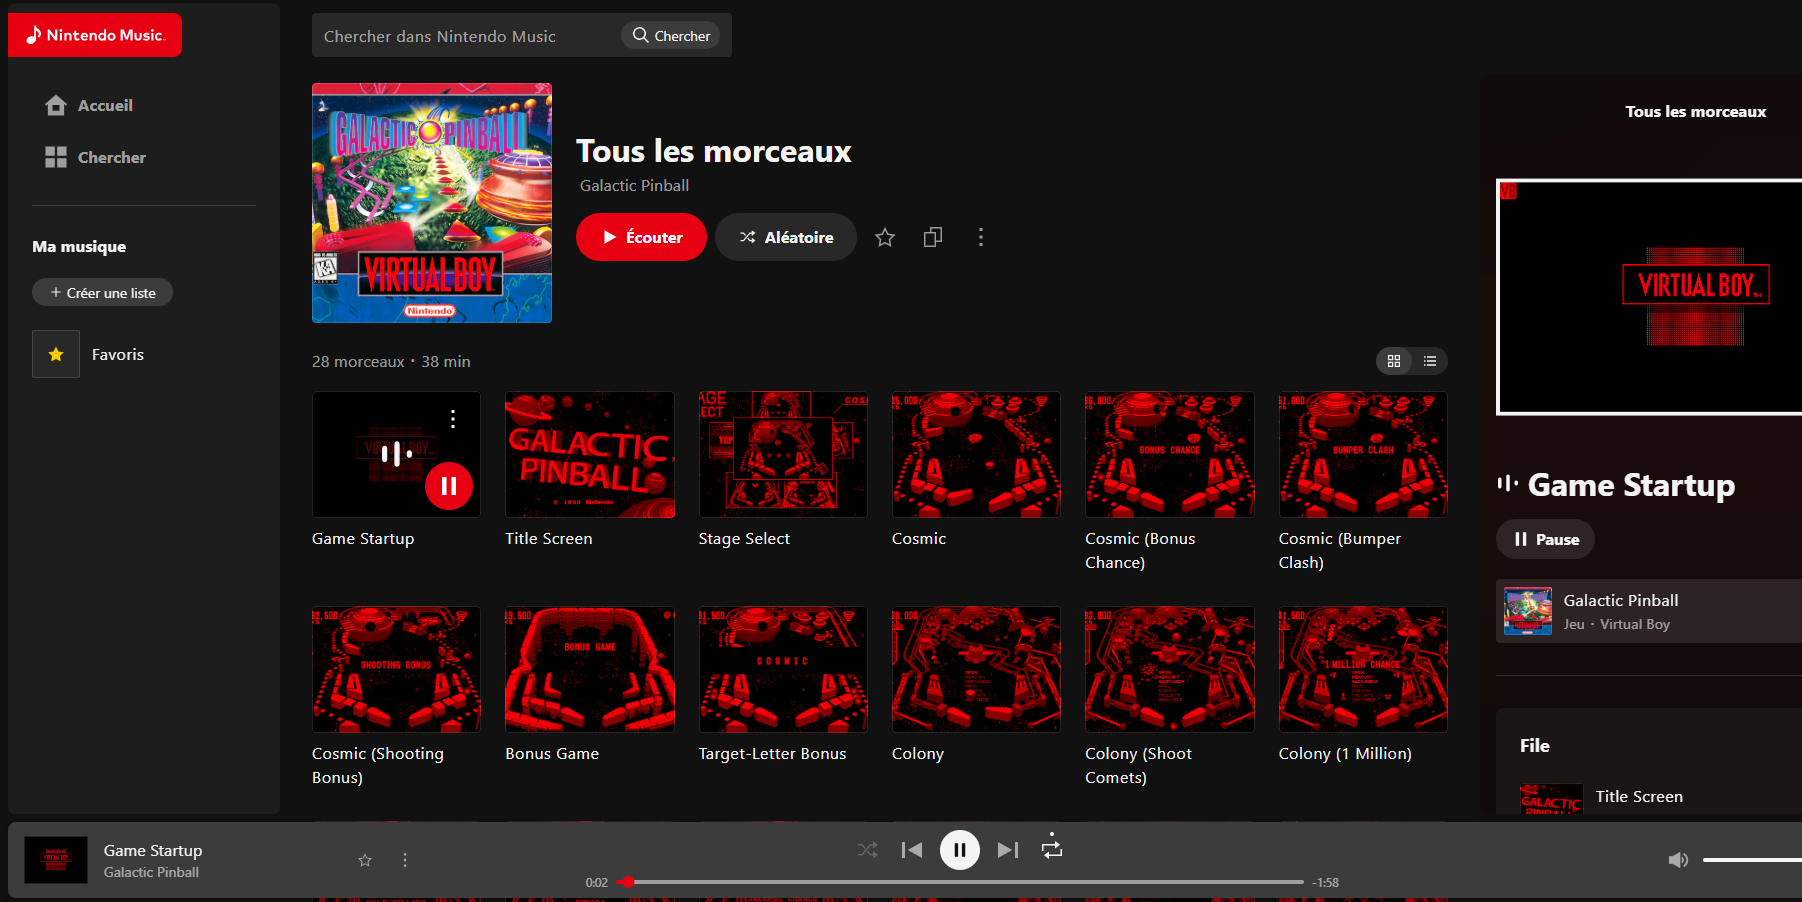Image resolution: width=1802 pixels, height=902 pixels.
Task: Click Game Startup title in player bar
Action: (x=153, y=851)
